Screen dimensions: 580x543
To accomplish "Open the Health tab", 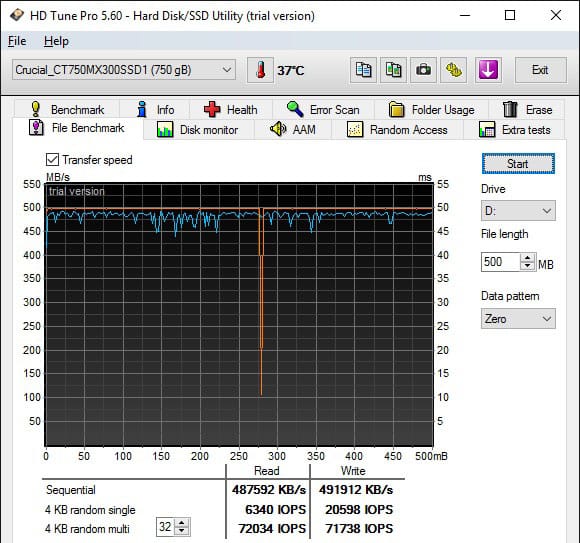I will [x=231, y=109].
